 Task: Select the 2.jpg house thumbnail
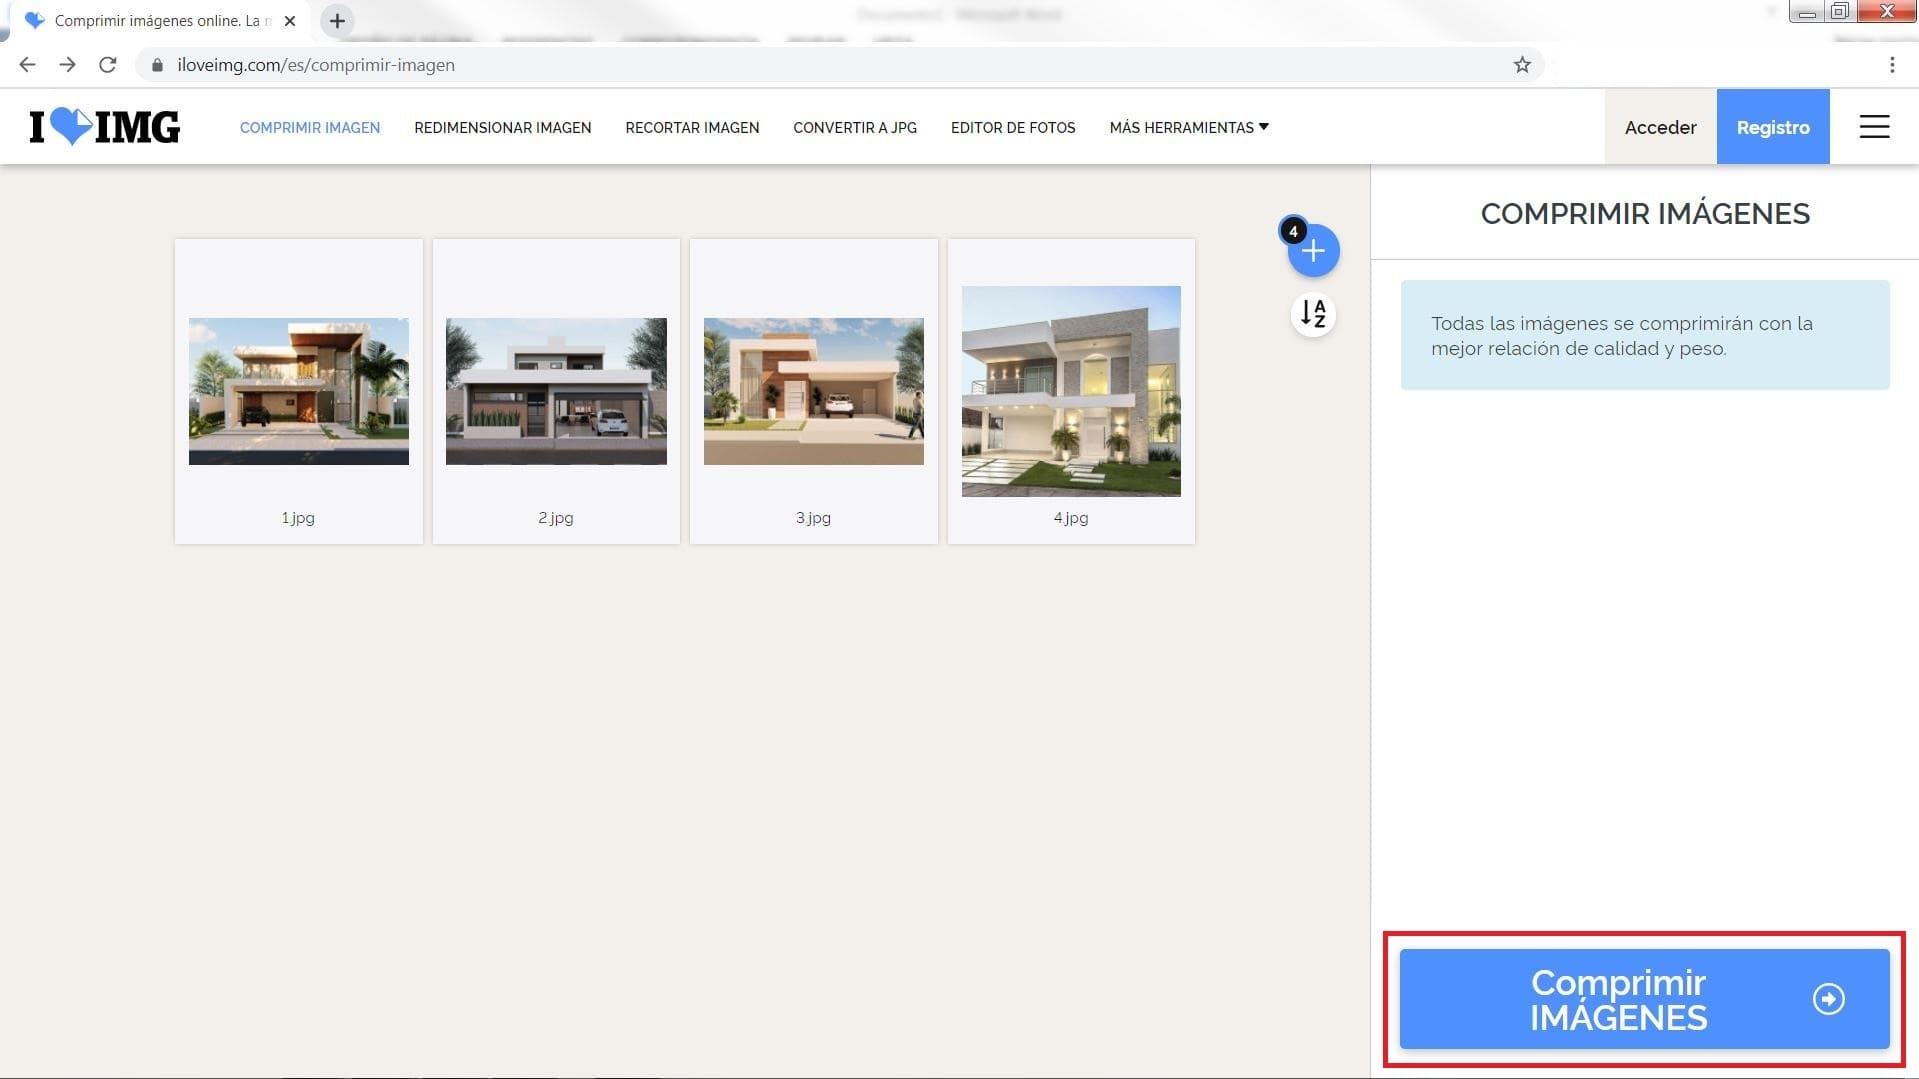pos(556,391)
